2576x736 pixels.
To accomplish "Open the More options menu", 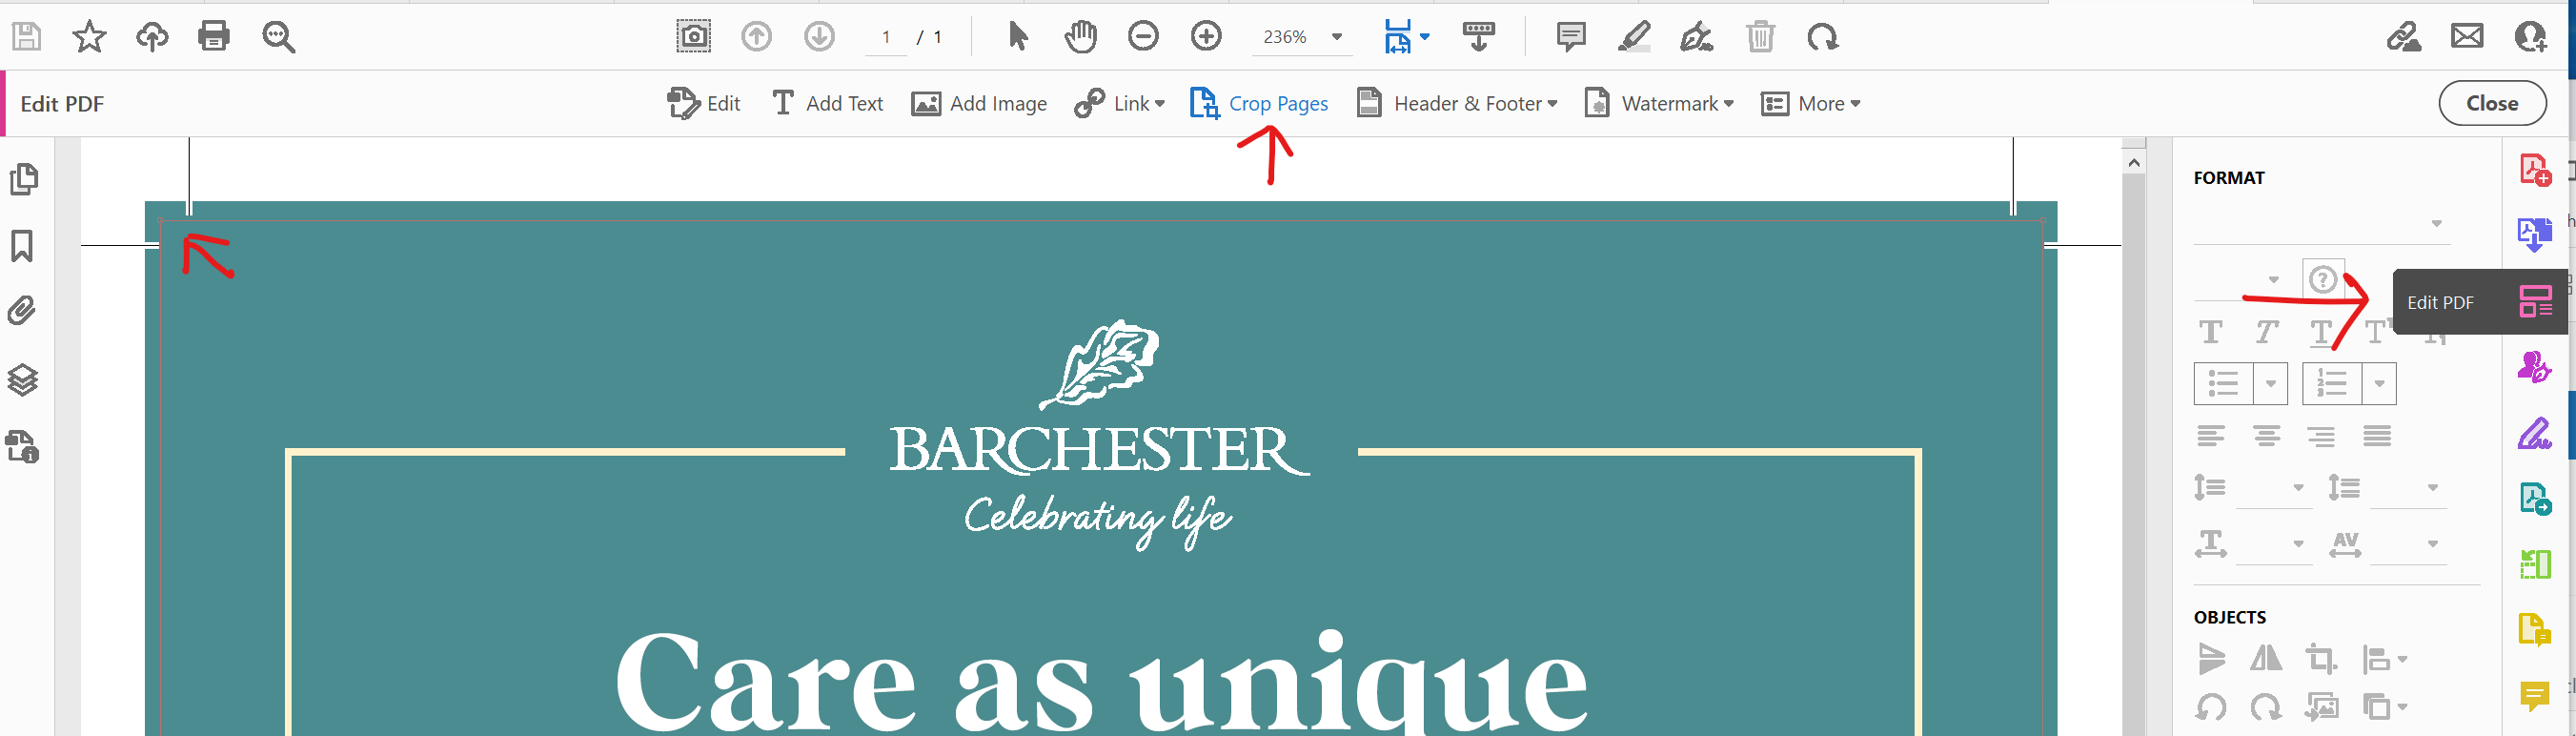I will tap(1811, 103).
